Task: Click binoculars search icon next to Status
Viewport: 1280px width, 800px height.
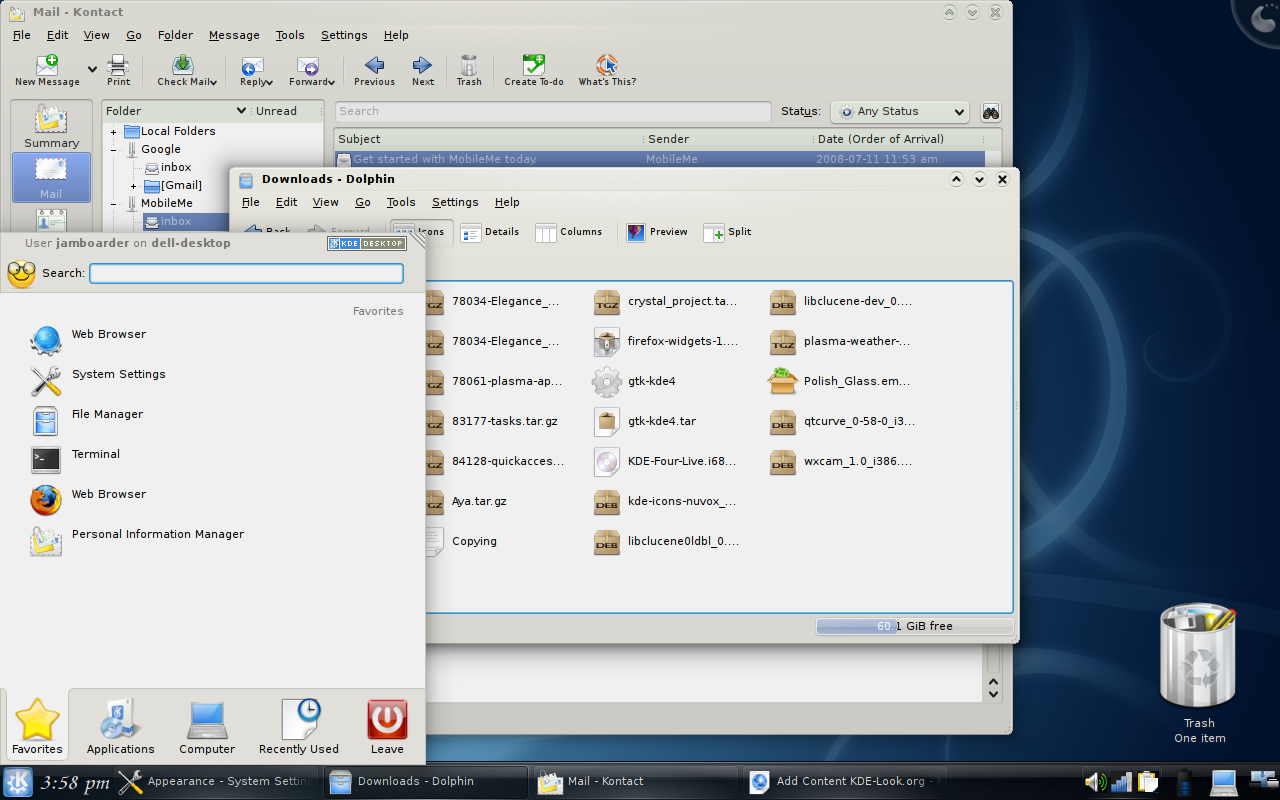Action: [991, 112]
